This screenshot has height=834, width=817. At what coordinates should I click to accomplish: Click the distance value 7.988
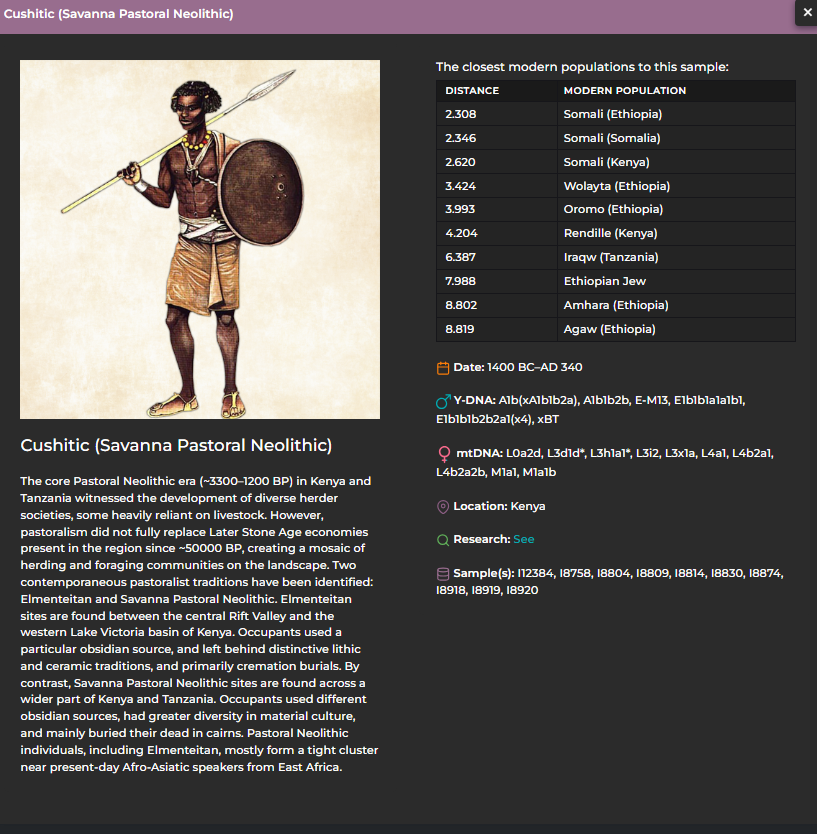(x=461, y=281)
